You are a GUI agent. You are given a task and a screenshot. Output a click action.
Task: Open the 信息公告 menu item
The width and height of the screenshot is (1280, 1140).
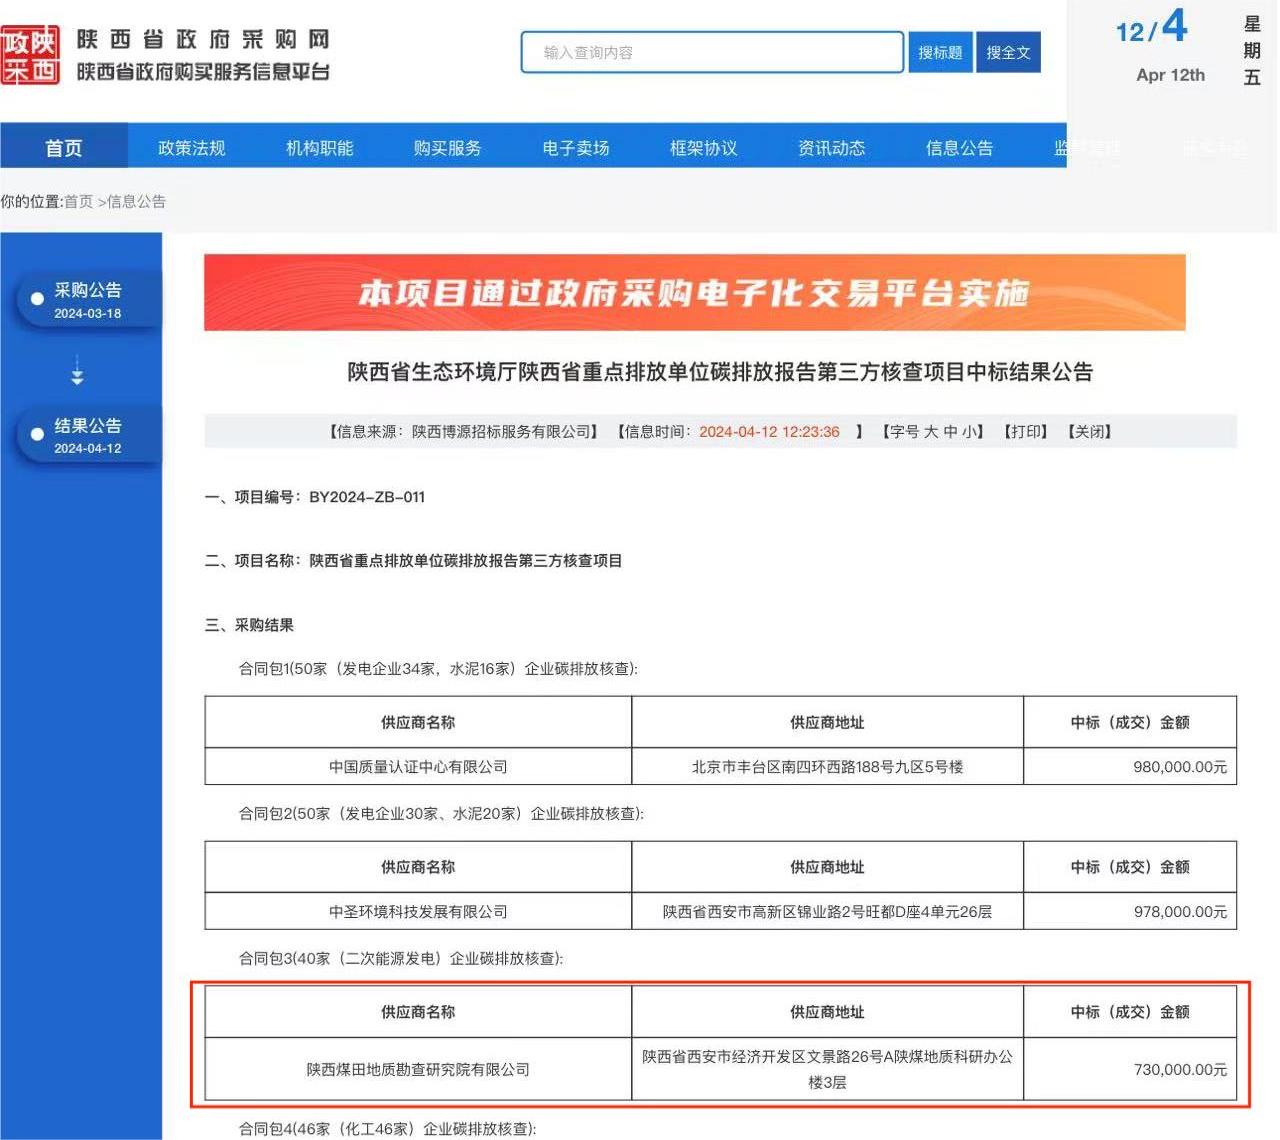(x=960, y=148)
